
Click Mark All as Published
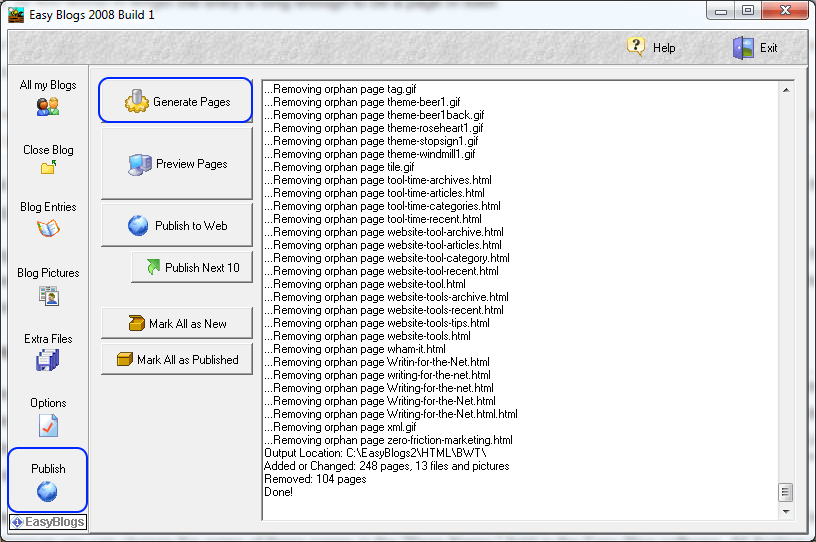click(x=176, y=359)
